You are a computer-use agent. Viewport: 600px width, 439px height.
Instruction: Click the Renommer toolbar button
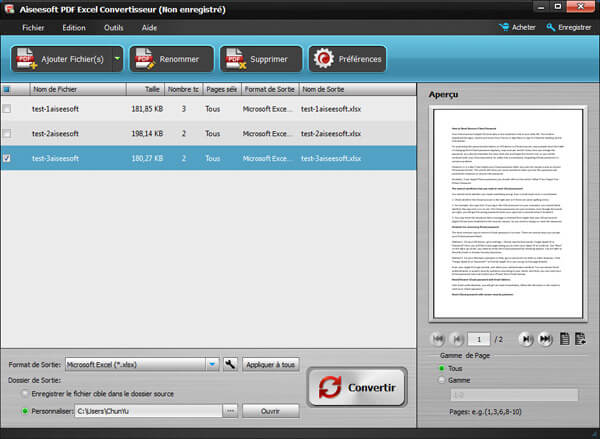click(171, 59)
